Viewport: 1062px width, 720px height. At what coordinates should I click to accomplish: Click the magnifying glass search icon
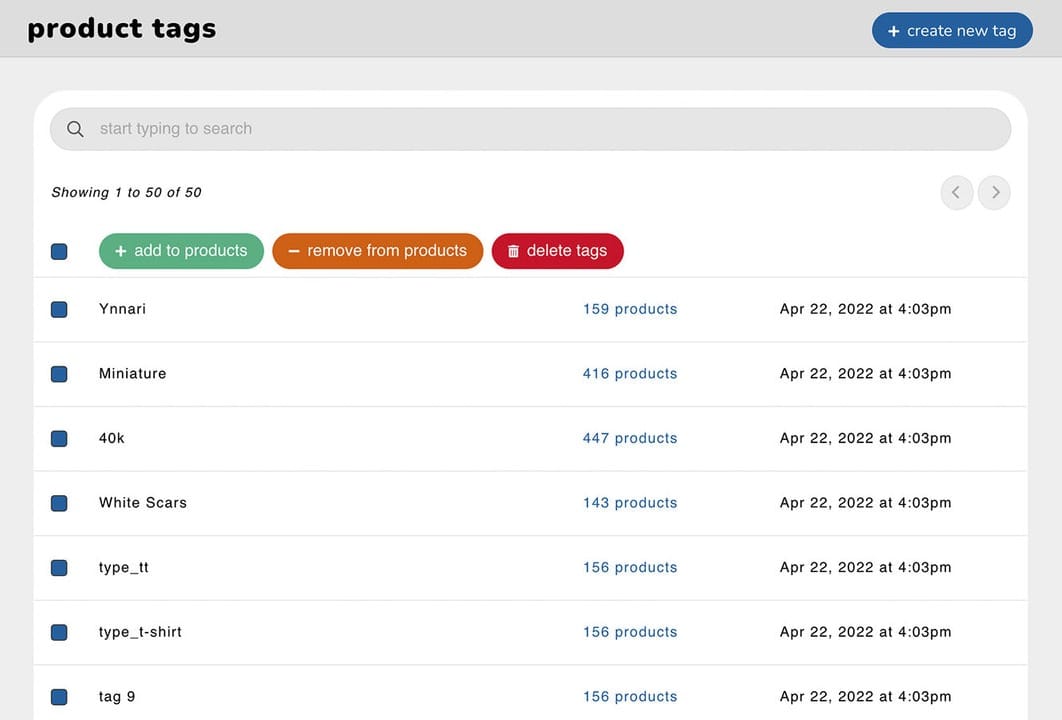pyautogui.click(x=75, y=128)
